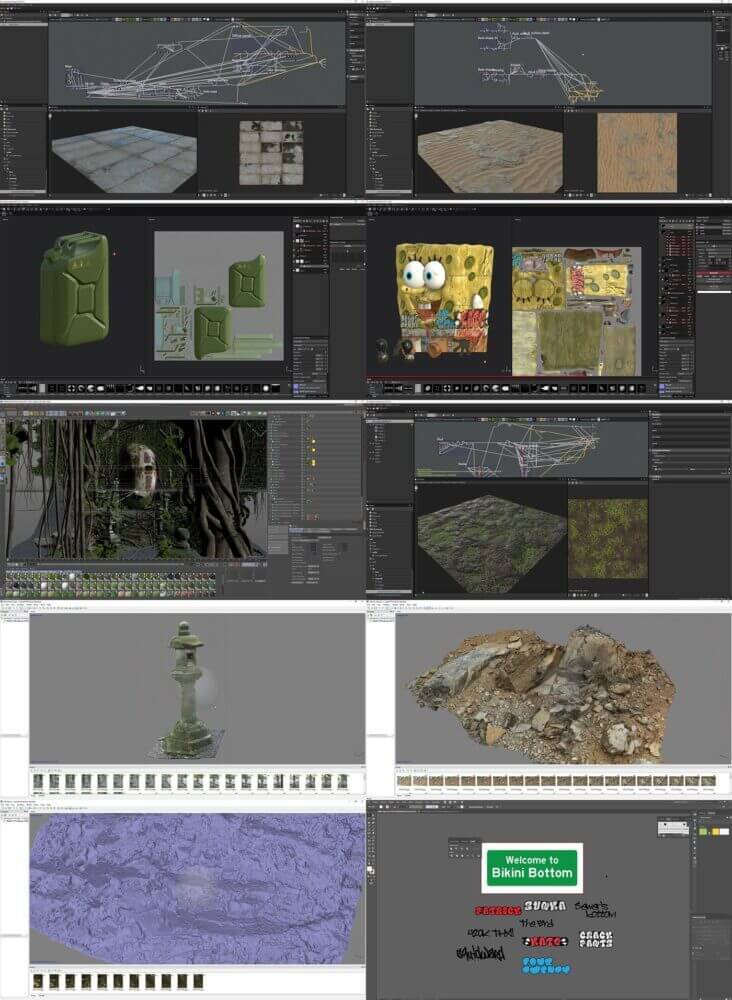The height and width of the screenshot is (1000, 732).
Task: Toggle visibility of the top layer in the jerrycan layer stack
Action: click(x=296, y=227)
